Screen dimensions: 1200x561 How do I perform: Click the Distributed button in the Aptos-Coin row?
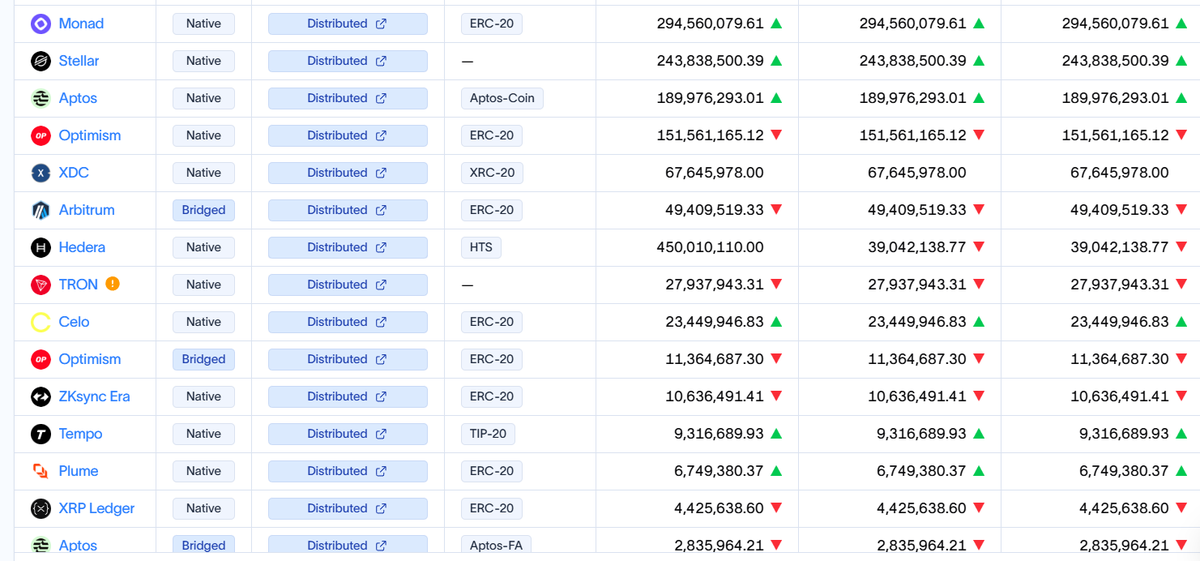click(x=348, y=98)
